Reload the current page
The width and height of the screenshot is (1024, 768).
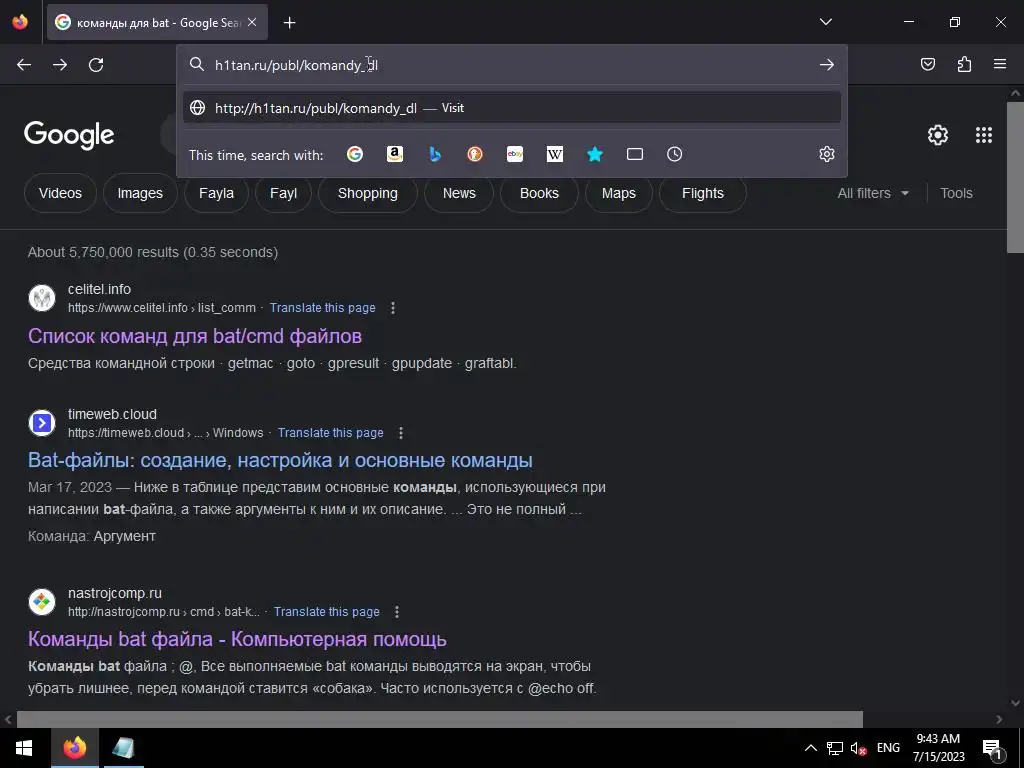(x=96, y=65)
